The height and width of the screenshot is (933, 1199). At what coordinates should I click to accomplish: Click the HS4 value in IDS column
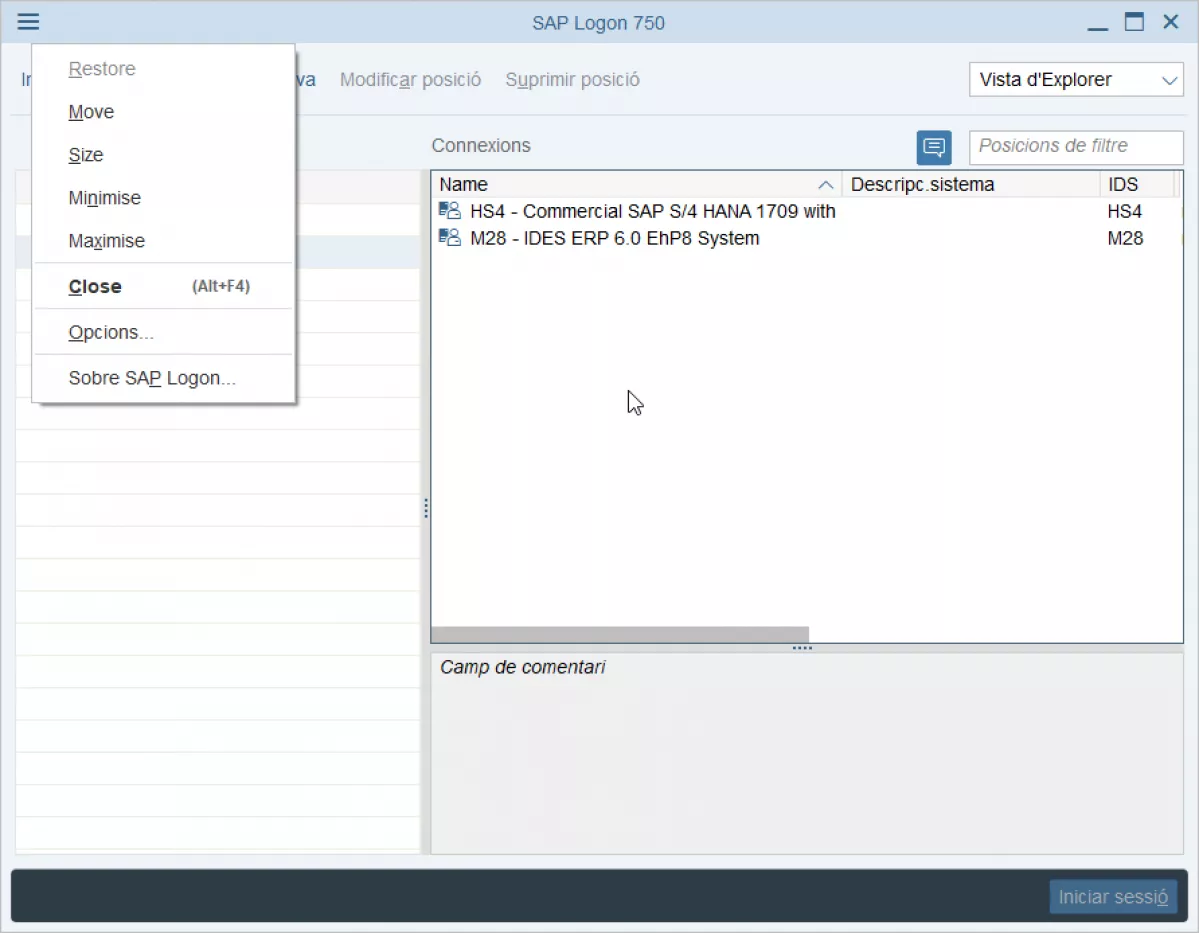pos(1124,211)
